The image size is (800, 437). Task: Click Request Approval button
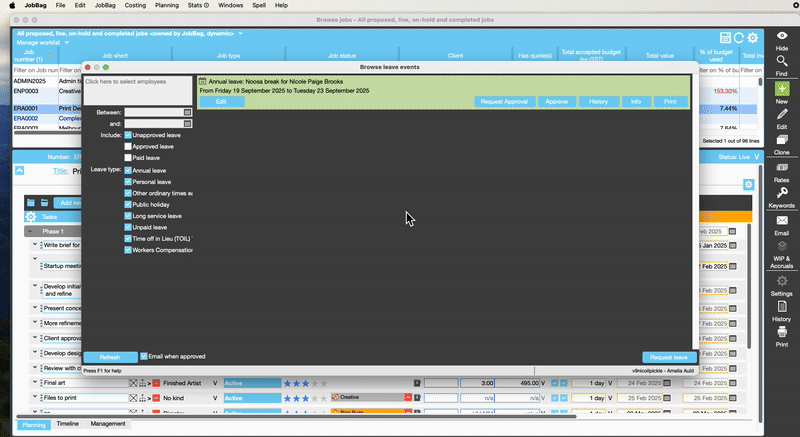tap(504, 101)
